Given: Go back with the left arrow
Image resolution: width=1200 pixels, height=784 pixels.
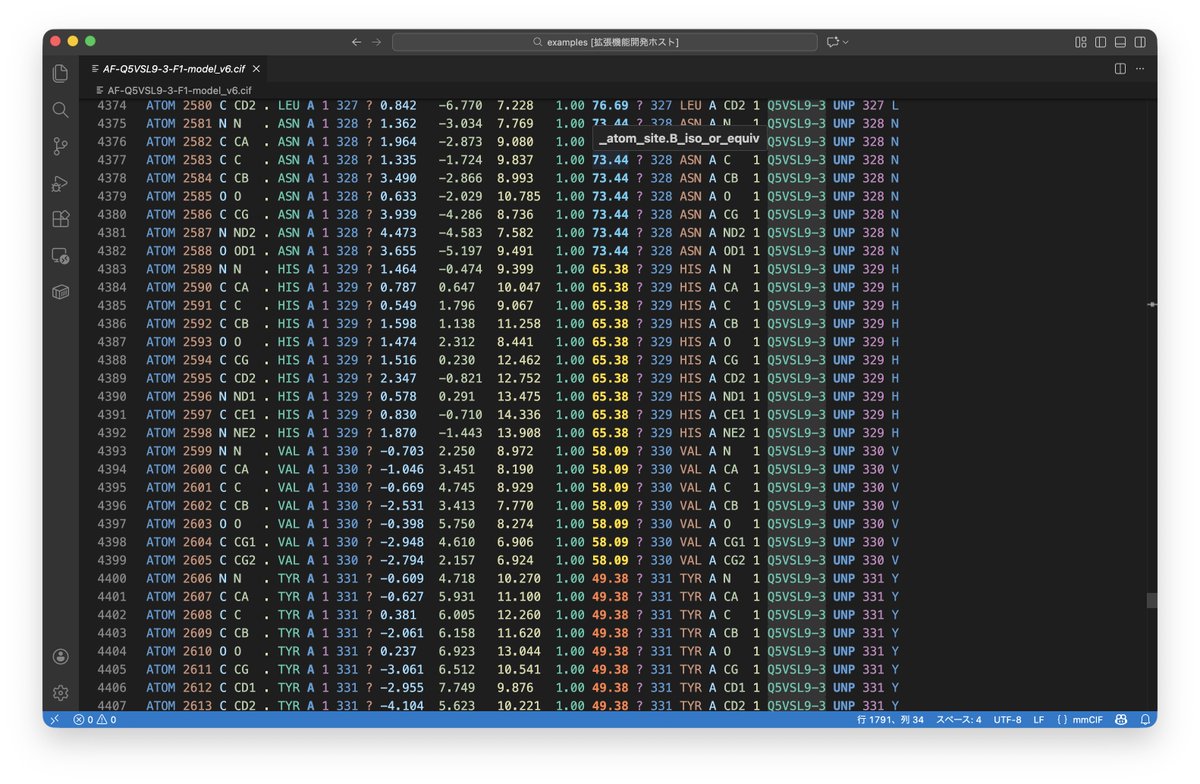Looking at the screenshot, I should pyautogui.click(x=356, y=42).
